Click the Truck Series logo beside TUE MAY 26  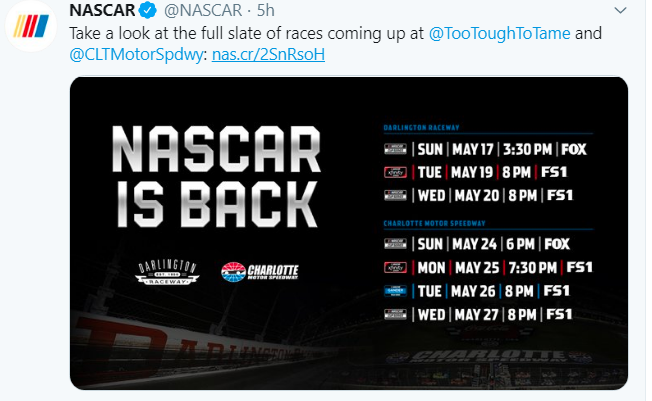point(397,290)
